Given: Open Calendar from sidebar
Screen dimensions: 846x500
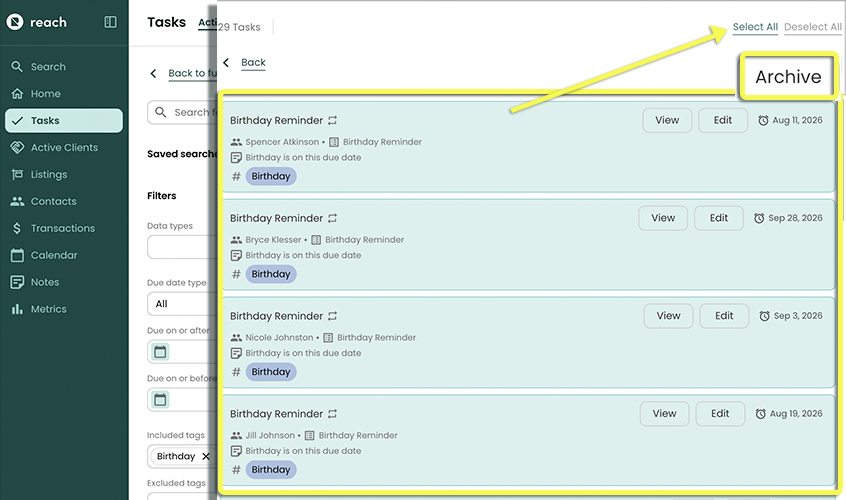Looking at the screenshot, I should click(53, 256).
